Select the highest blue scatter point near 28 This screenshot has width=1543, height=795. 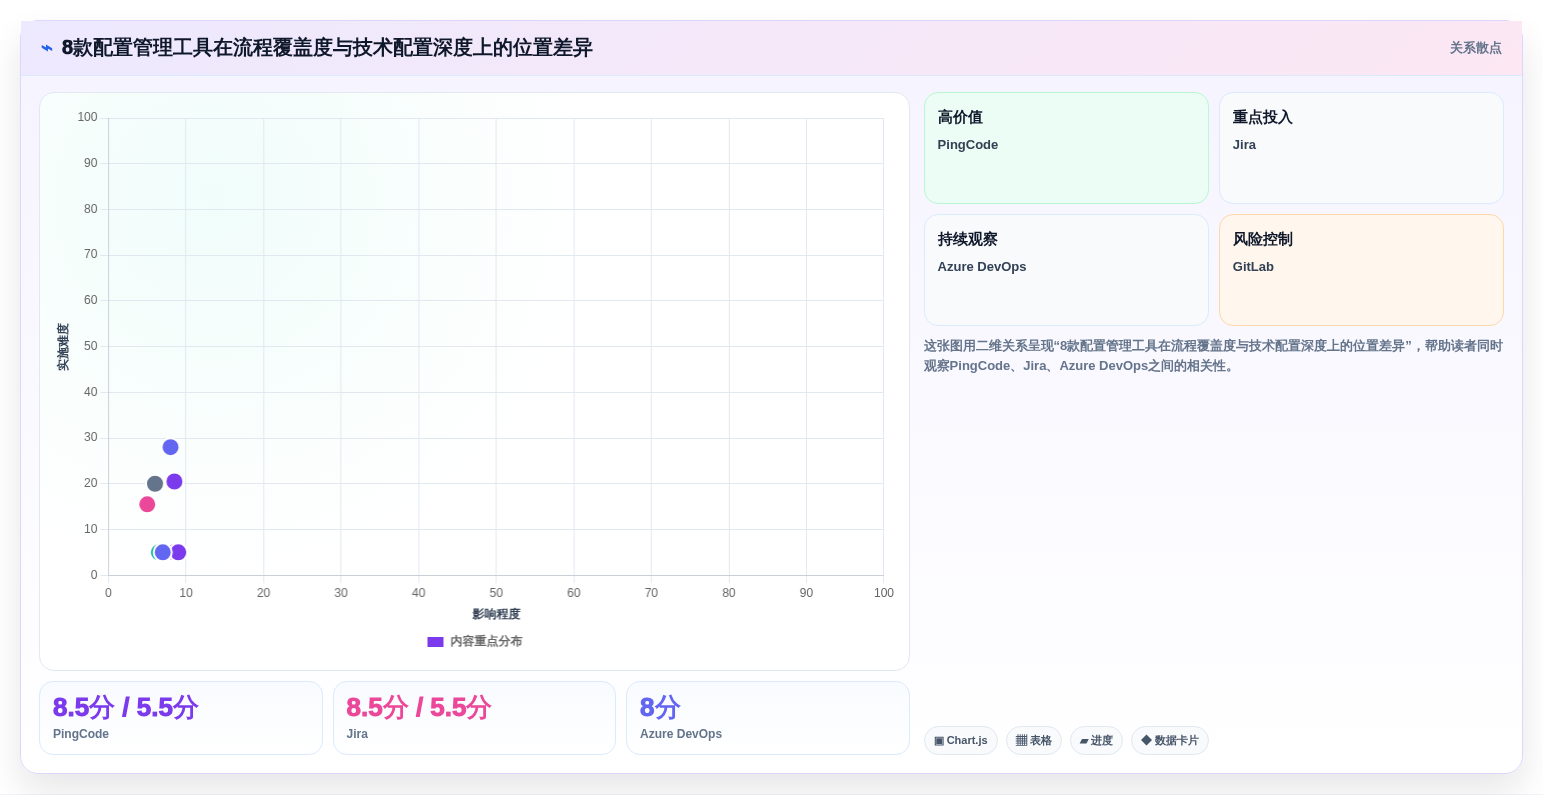coord(171,447)
